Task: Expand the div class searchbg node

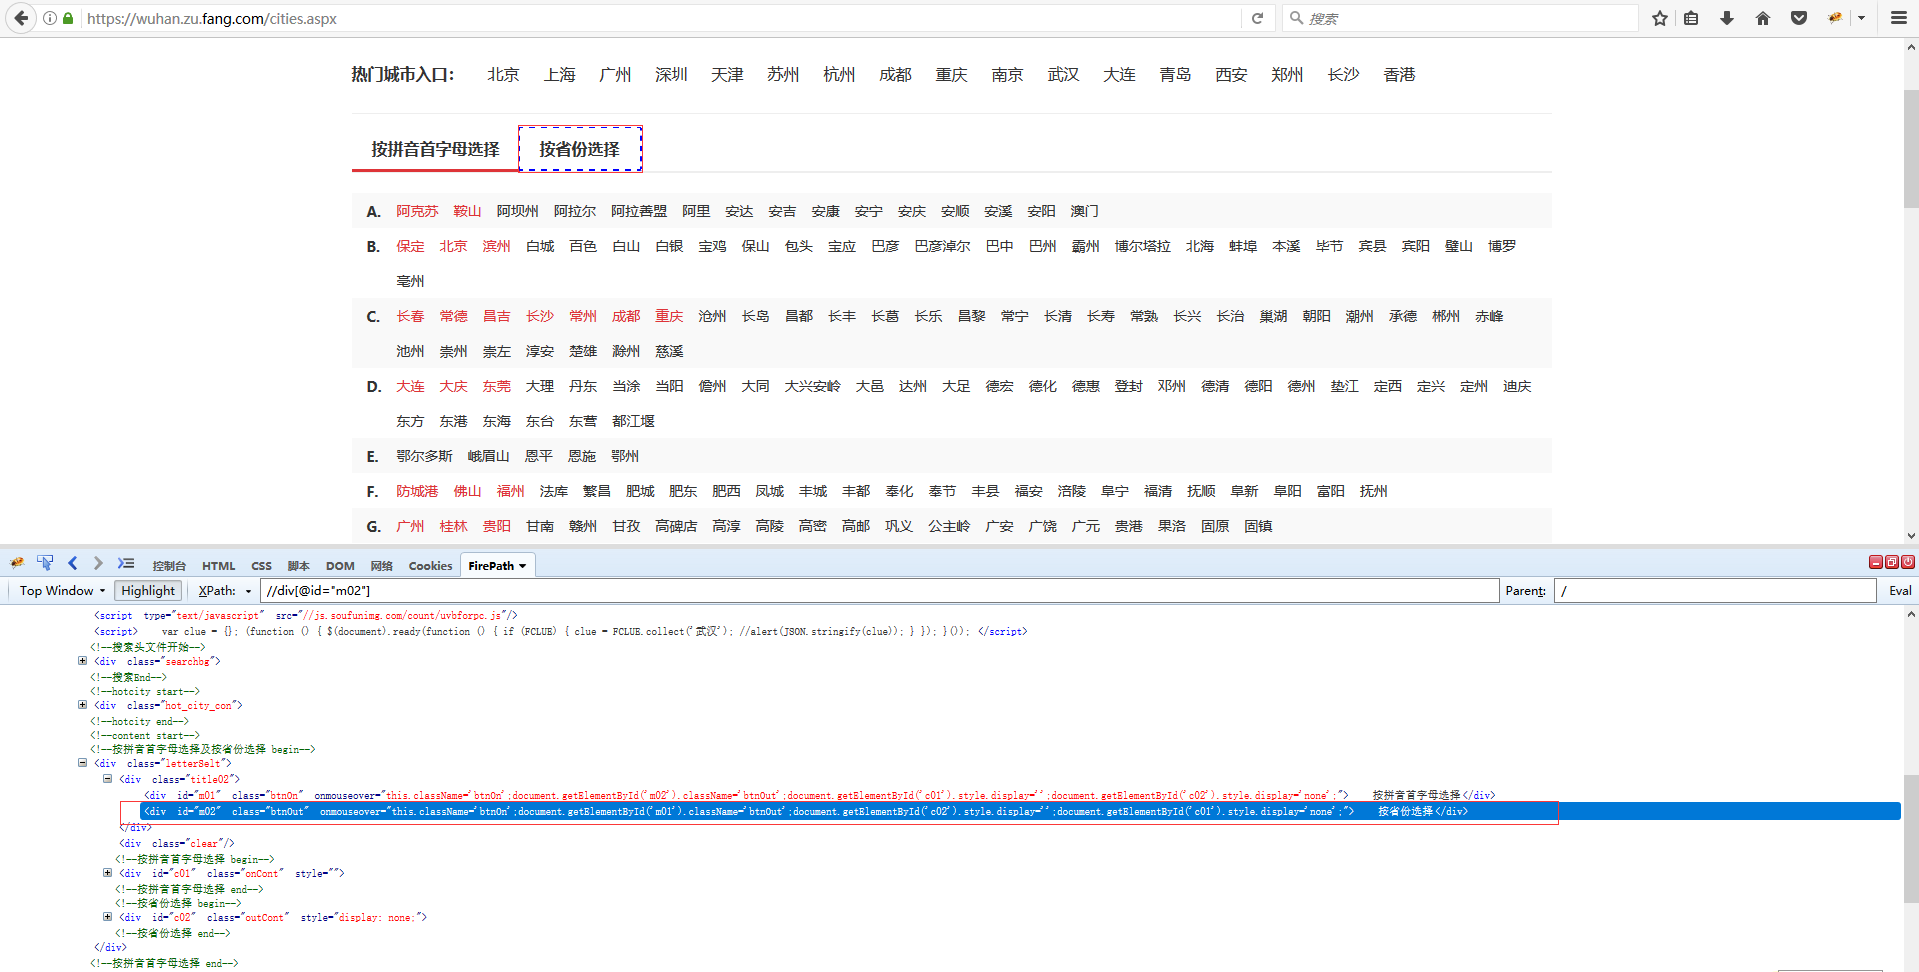Action: click(x=82, y=661)
